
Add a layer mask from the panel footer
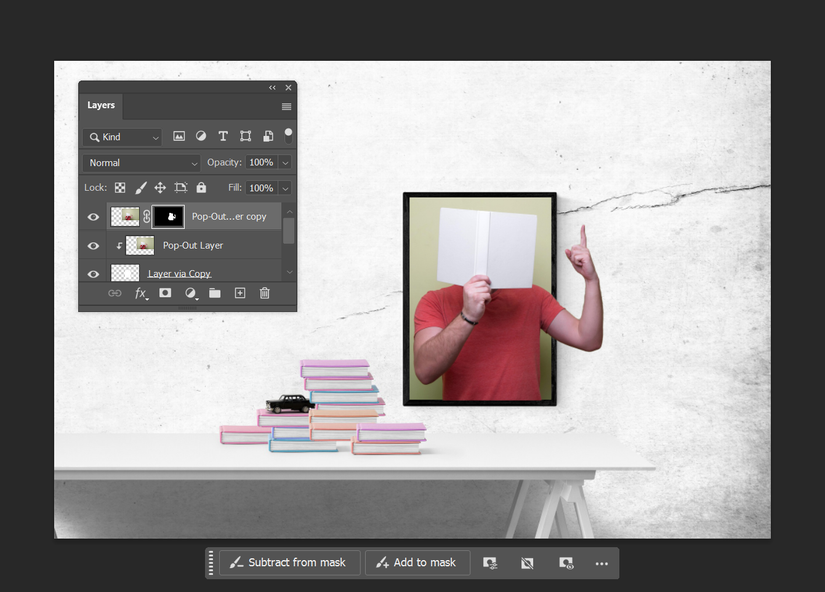click(165, 293)
